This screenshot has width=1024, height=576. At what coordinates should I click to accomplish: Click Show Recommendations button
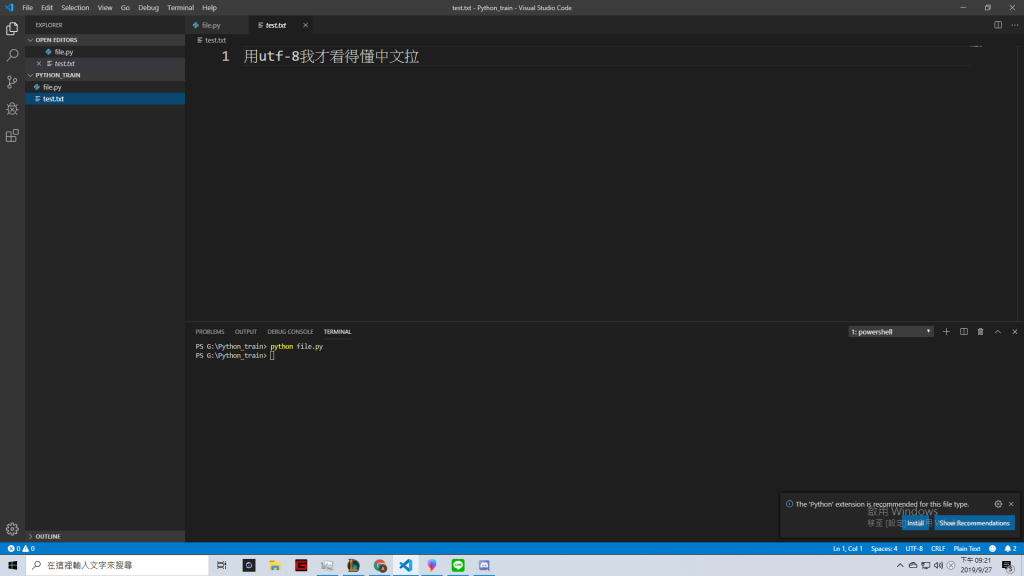974,523
